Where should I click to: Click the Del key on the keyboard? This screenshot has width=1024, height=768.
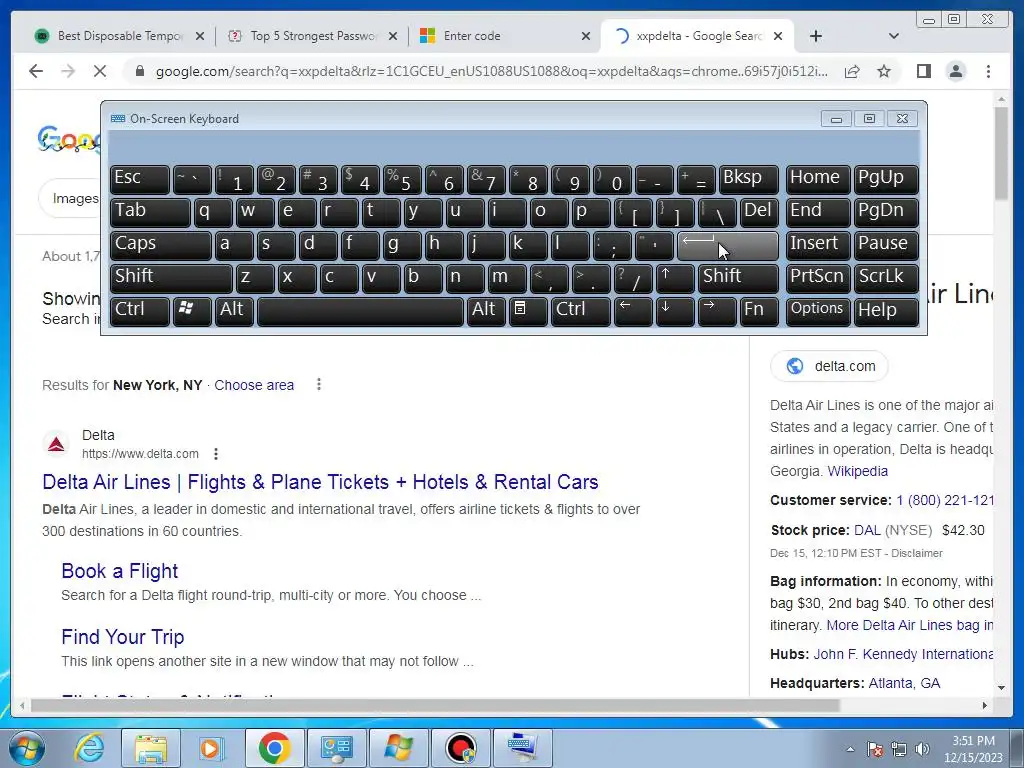(759, 212)
